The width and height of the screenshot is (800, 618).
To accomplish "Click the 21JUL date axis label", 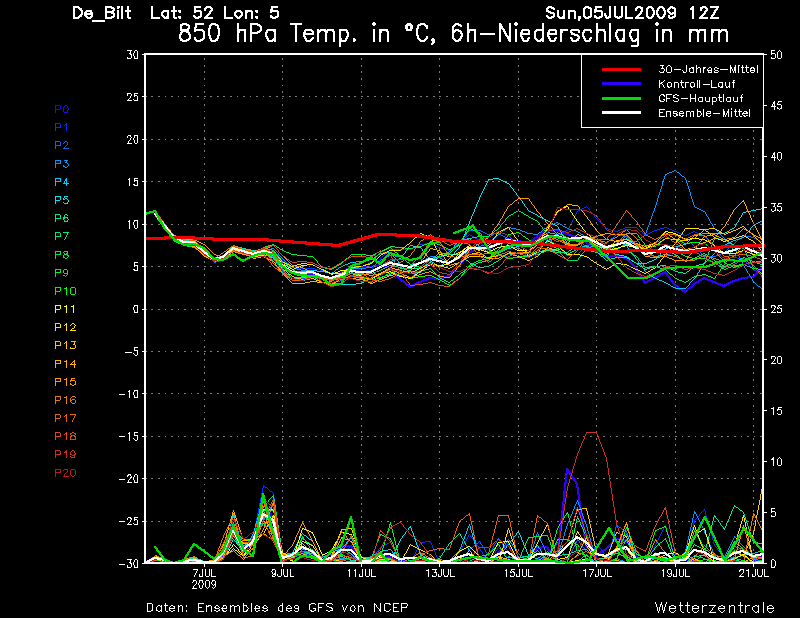I will pyautogui.click(x=754, y=573).
